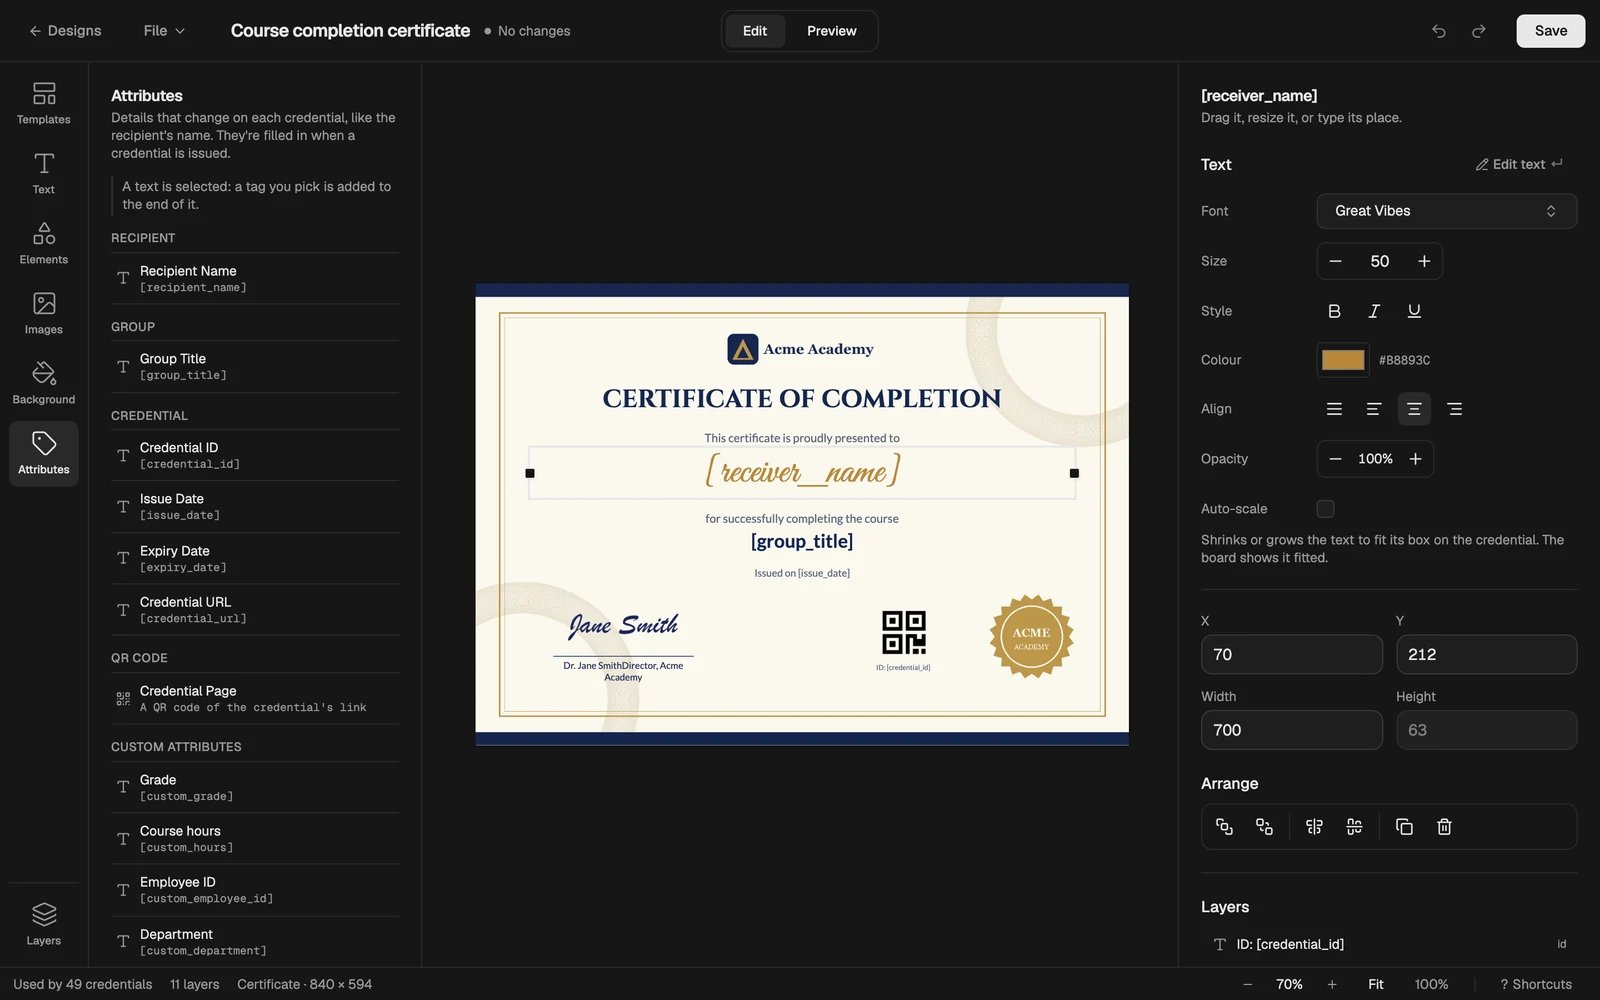Open the Shortcuts help
Screen dimensions: 1600x1000
pyautogui.click(x=1536, y=984)
